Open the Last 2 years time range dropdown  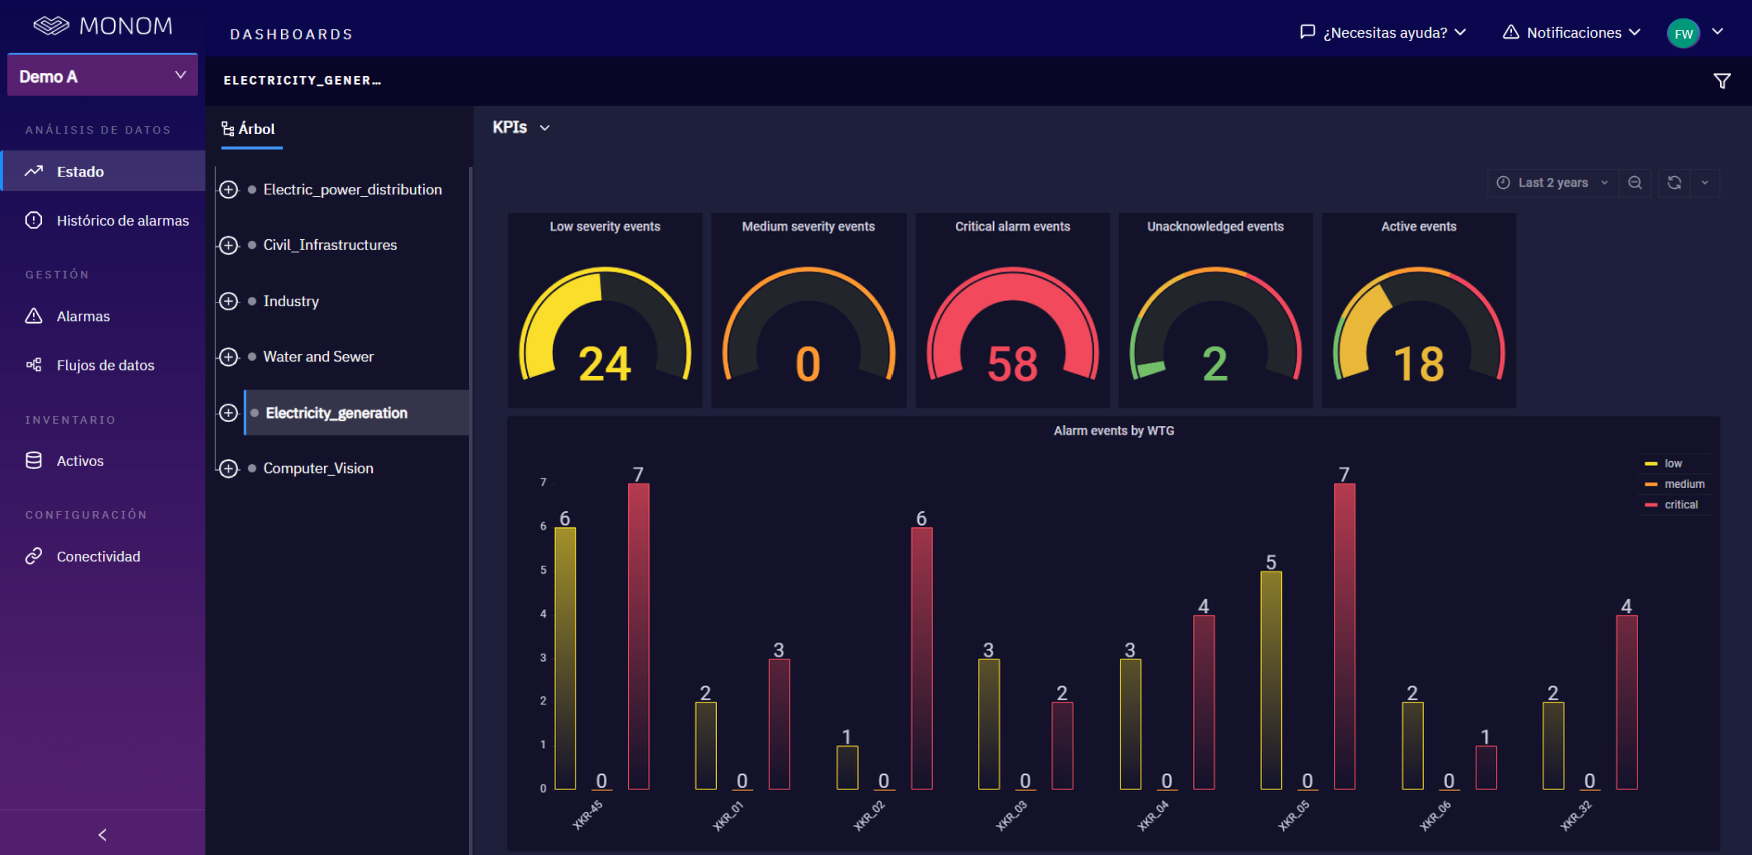tap(1553, 183)
